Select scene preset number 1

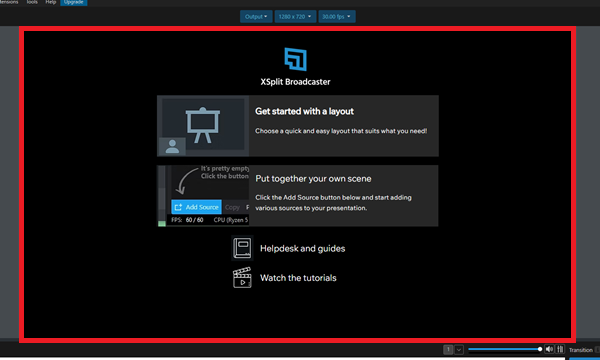pyautogui.click(x=448, y=349)
